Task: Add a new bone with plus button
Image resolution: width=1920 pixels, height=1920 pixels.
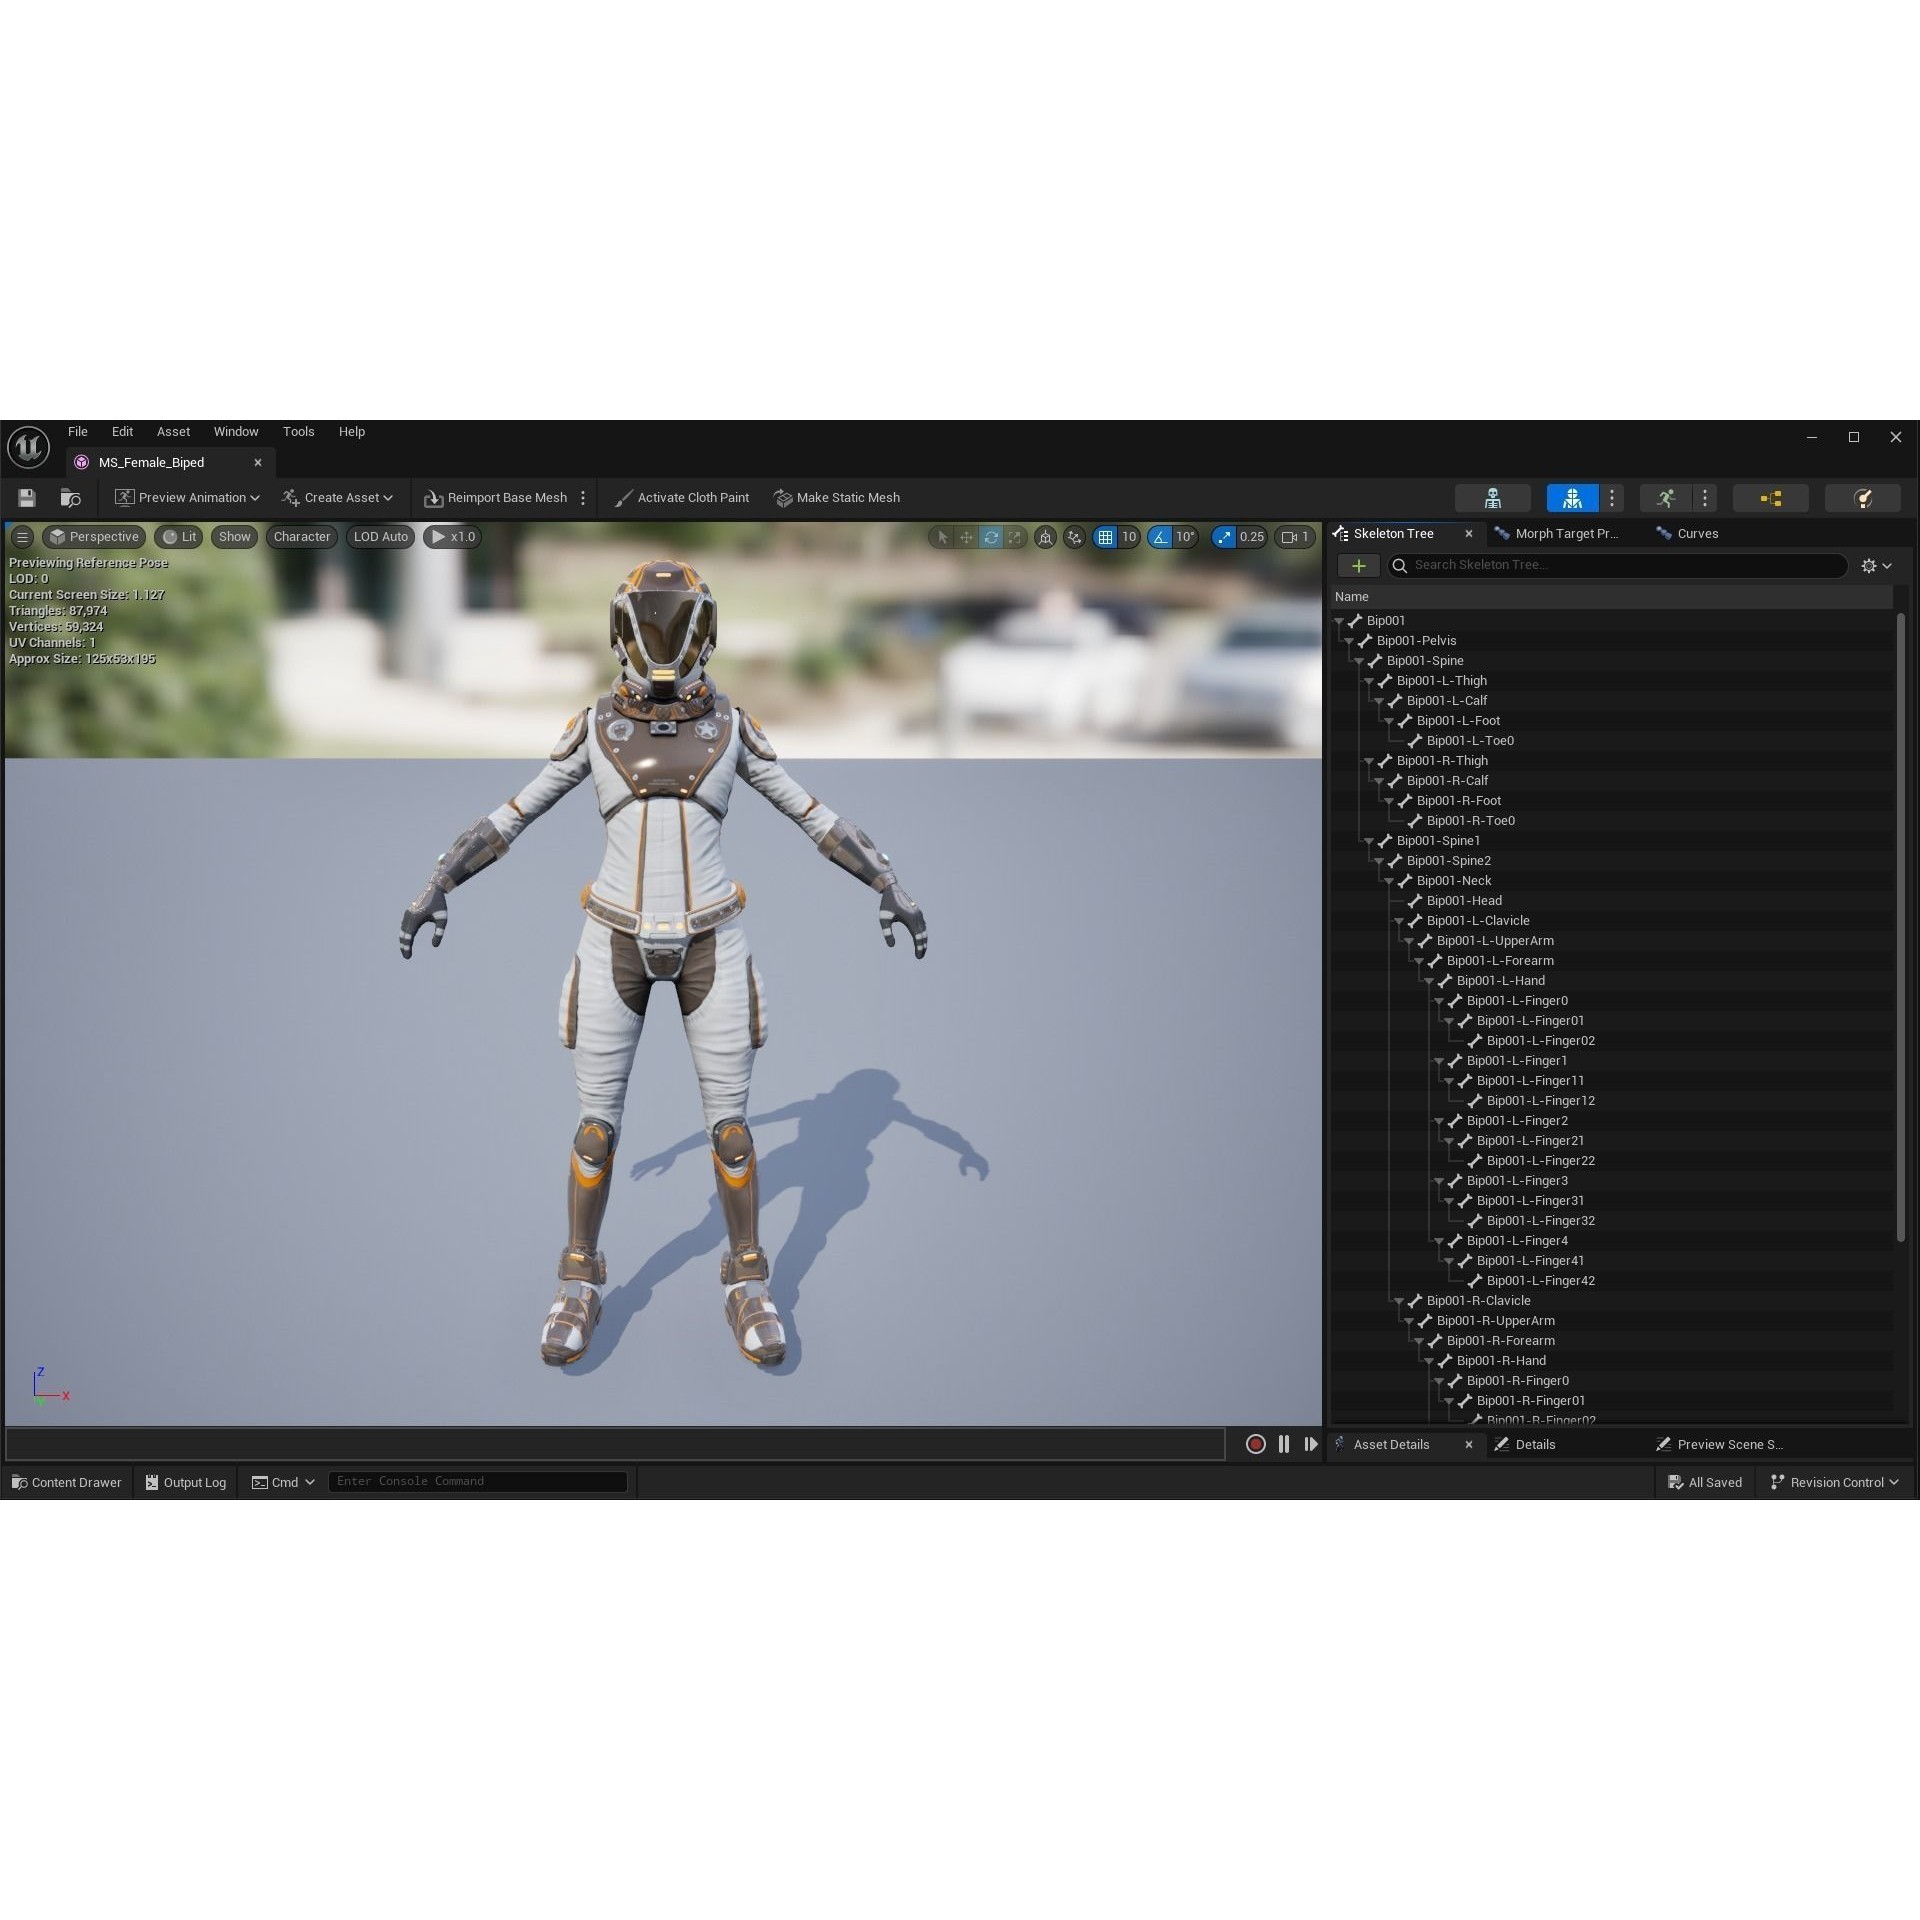Action: tap(1358, 566)
